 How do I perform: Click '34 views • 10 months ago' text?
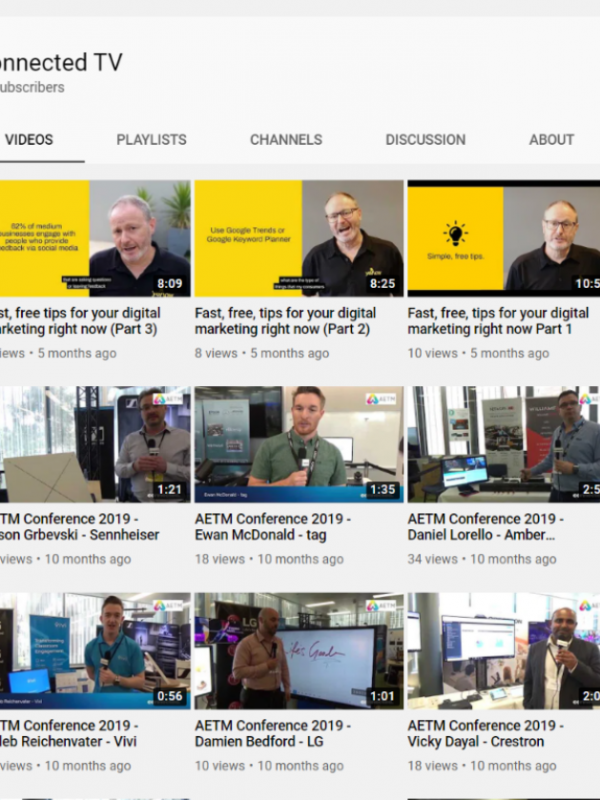tap(482, 559)
